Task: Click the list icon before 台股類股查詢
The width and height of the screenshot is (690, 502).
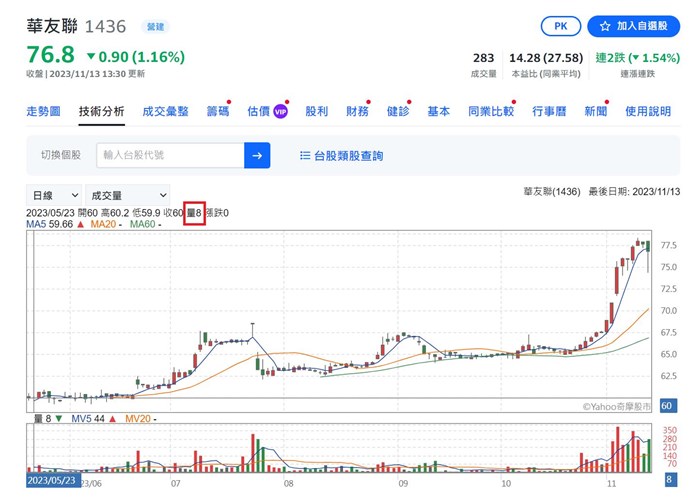Action: tap(305, 156)
